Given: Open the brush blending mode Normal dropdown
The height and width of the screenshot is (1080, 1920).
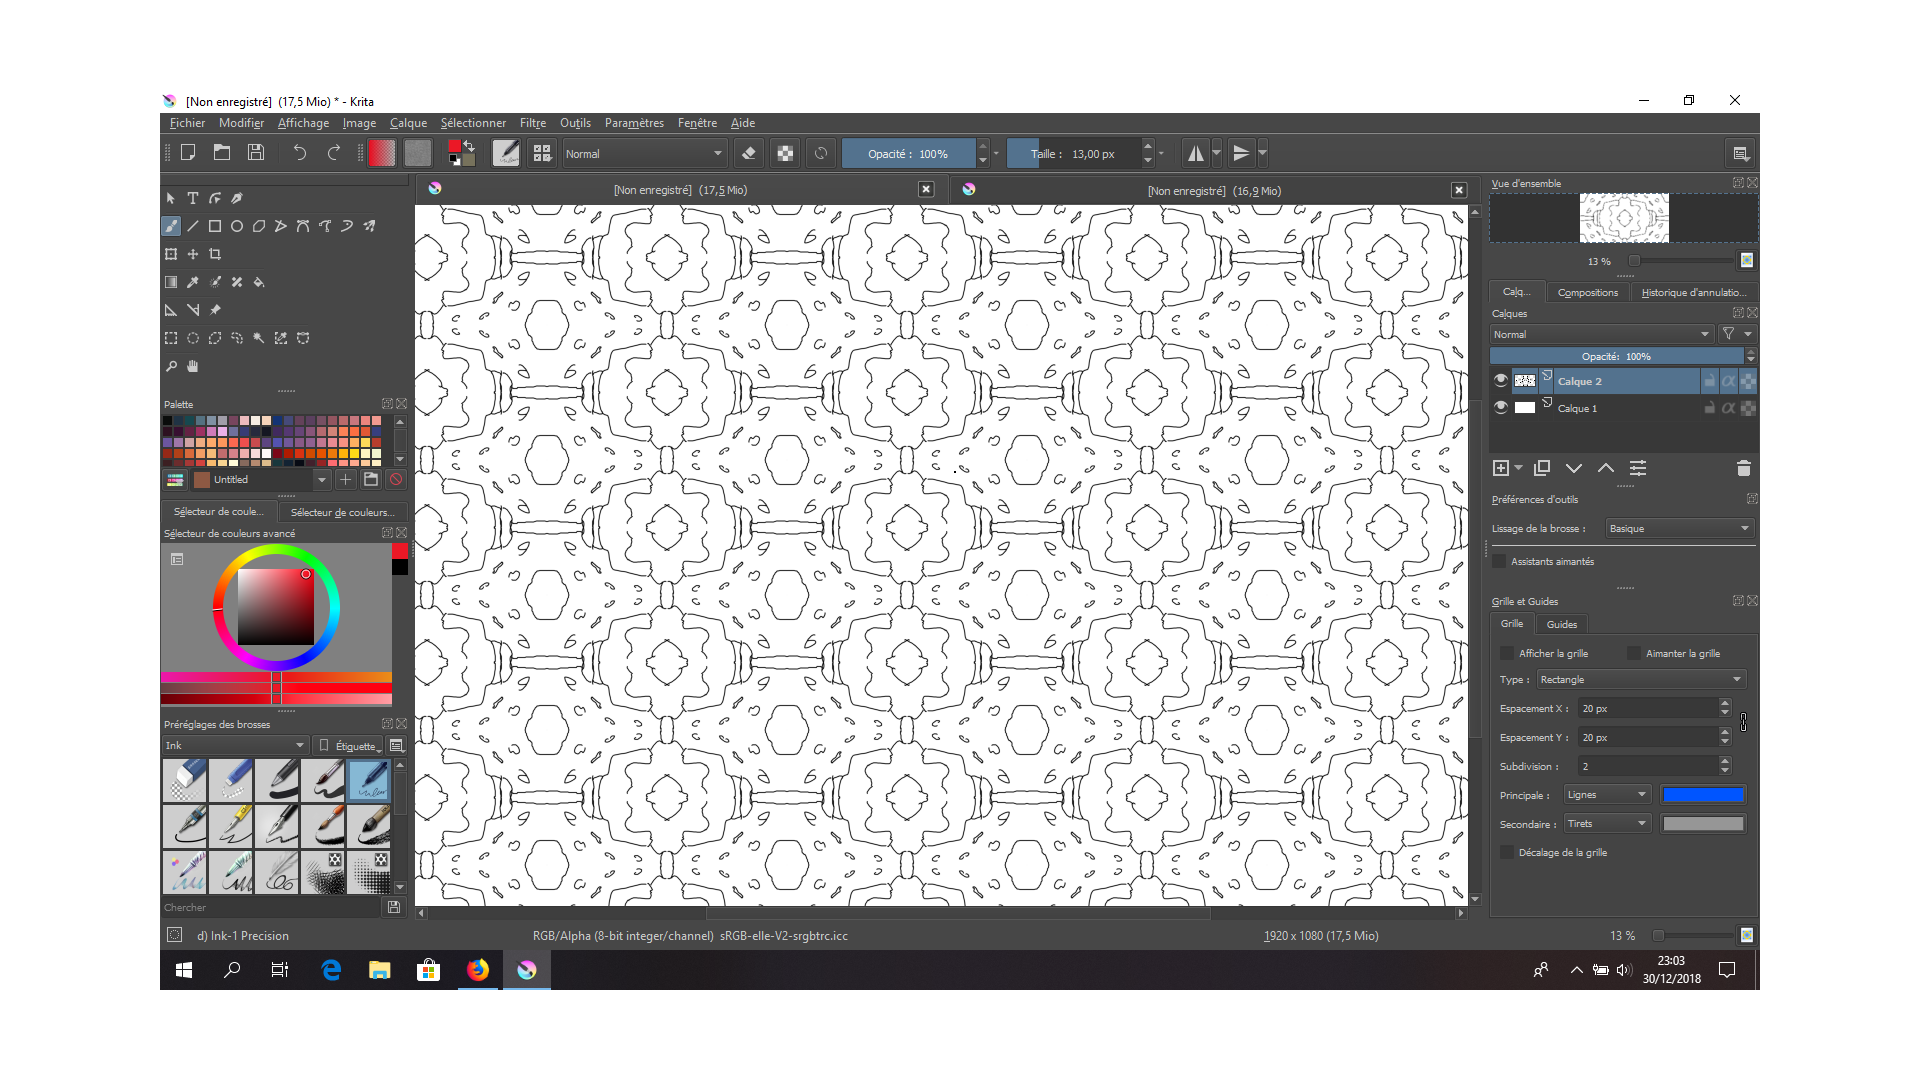Looking at the screenshot, I should click(643, 154).
